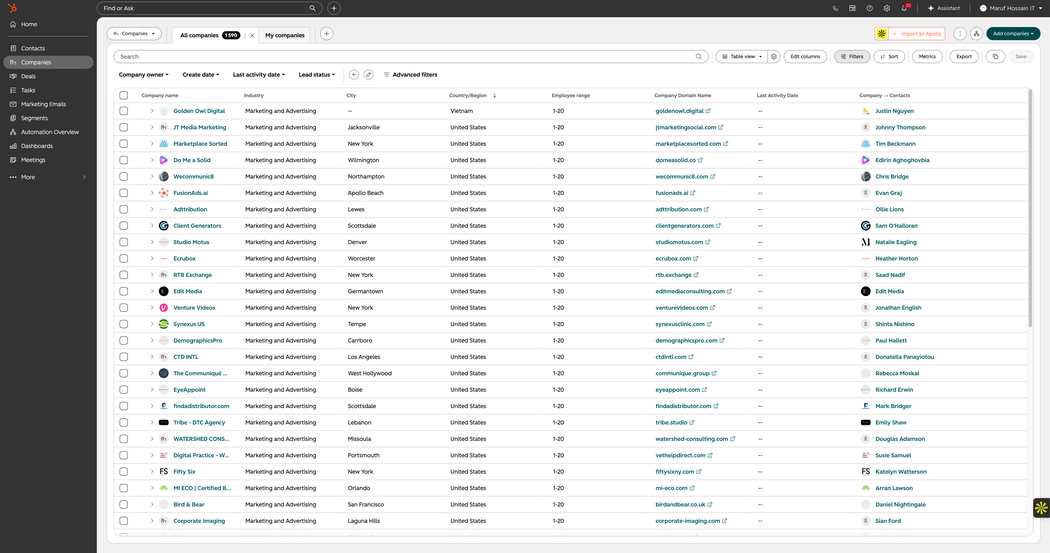Select the Marketplace Sorted row checkbox
The width and height of the screenshot is (1050, 553).
(x=124, y=144)
